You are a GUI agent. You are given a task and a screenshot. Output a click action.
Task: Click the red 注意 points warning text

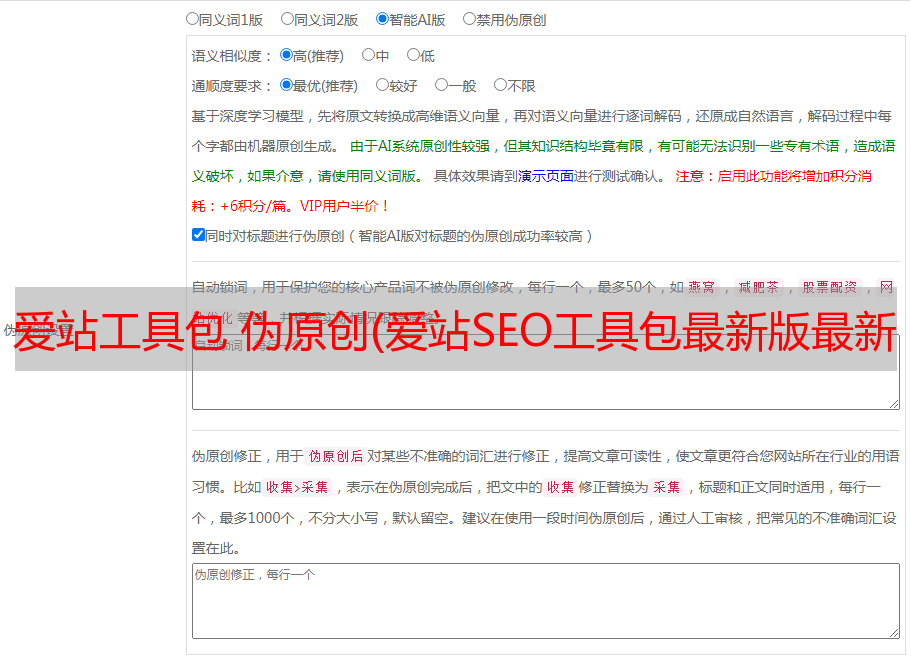coord(773,176)
